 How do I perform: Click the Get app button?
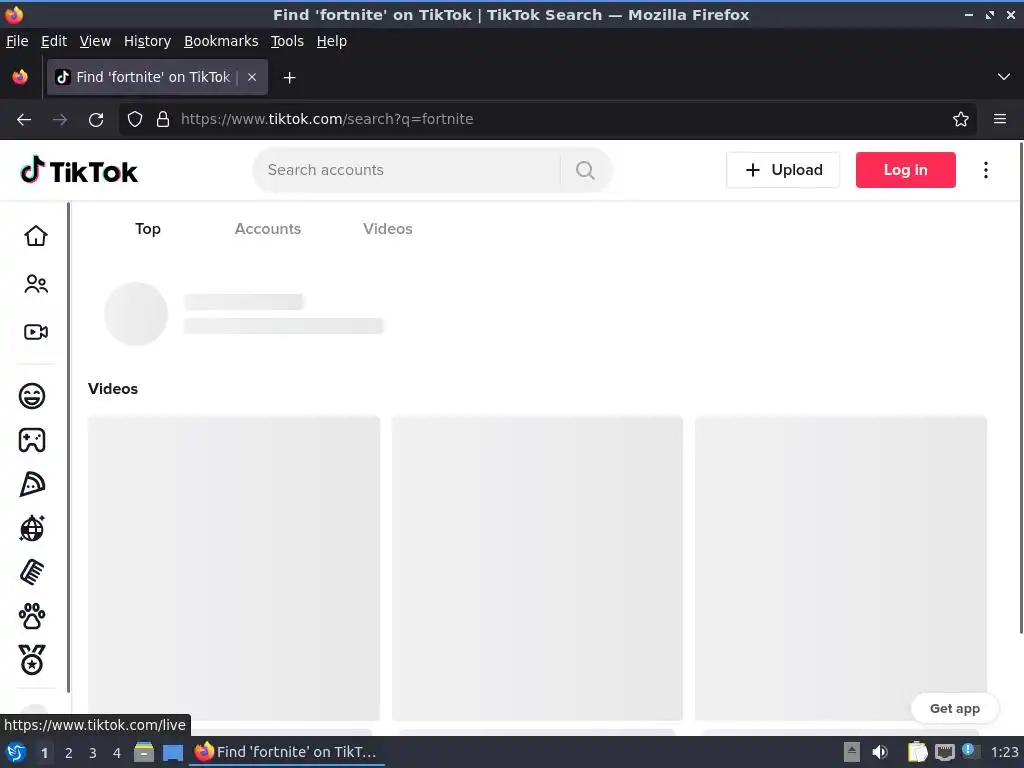pyautogui.click(x=955, y=709)
